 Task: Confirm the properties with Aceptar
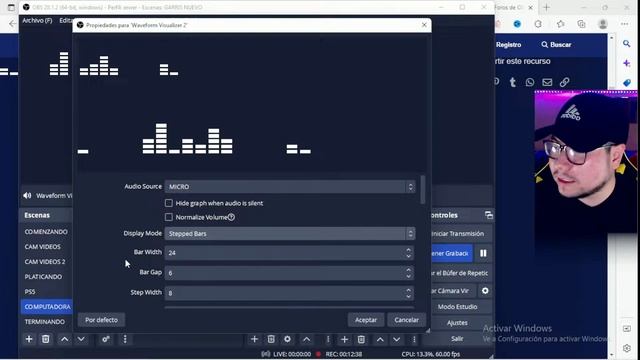tap(366, 320)
